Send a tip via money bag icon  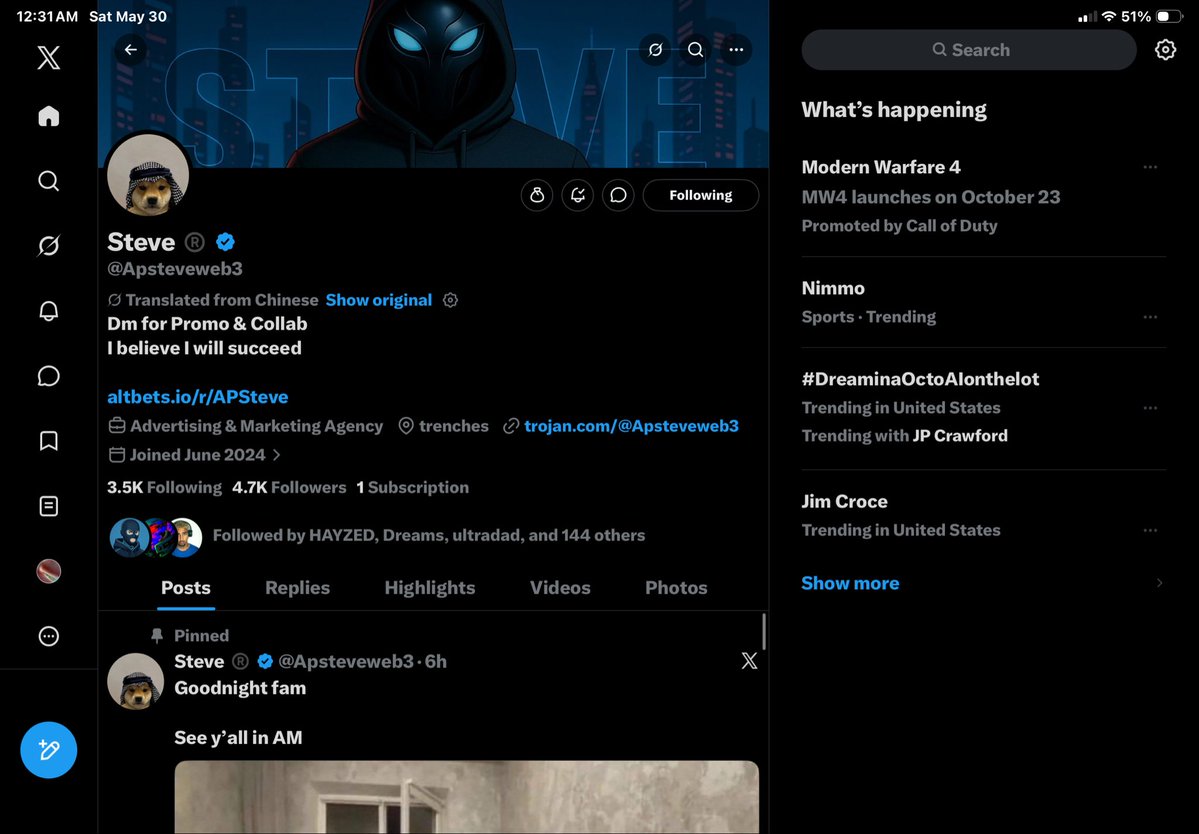pyautogui.click(x=537, y=195)
